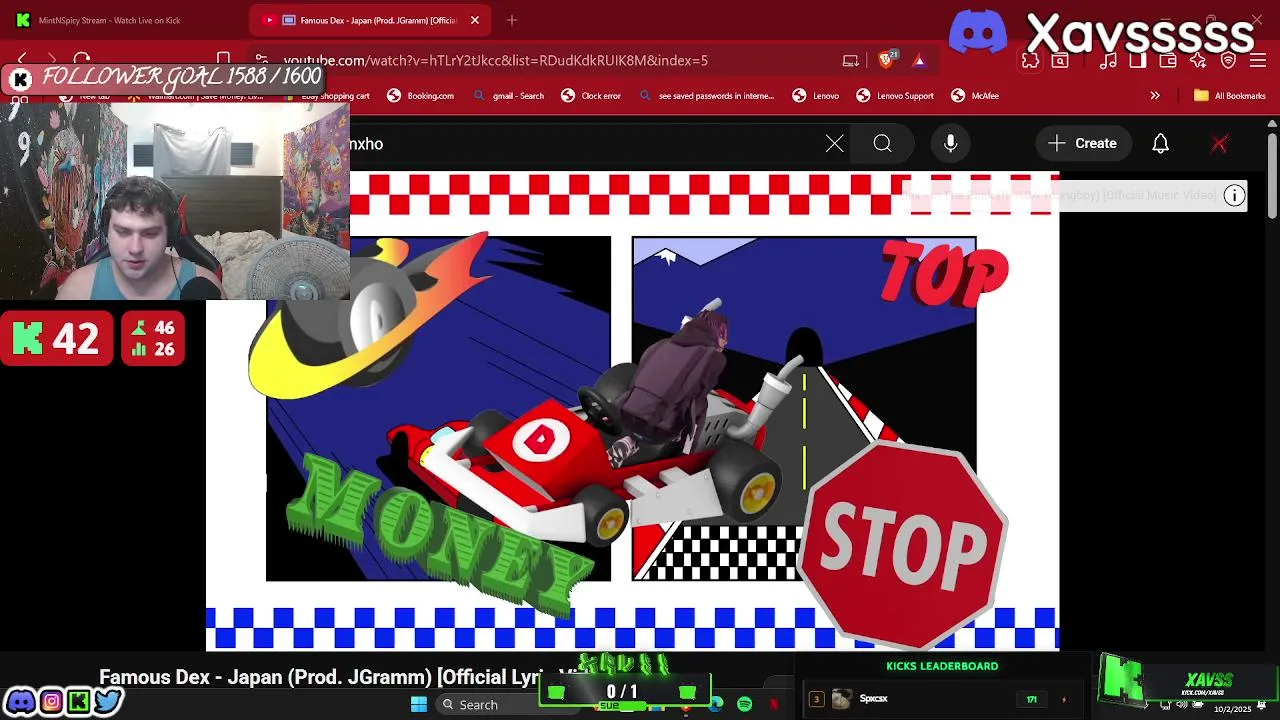
Task: Open the Clock error bookmark
Action: coord(591,96)
